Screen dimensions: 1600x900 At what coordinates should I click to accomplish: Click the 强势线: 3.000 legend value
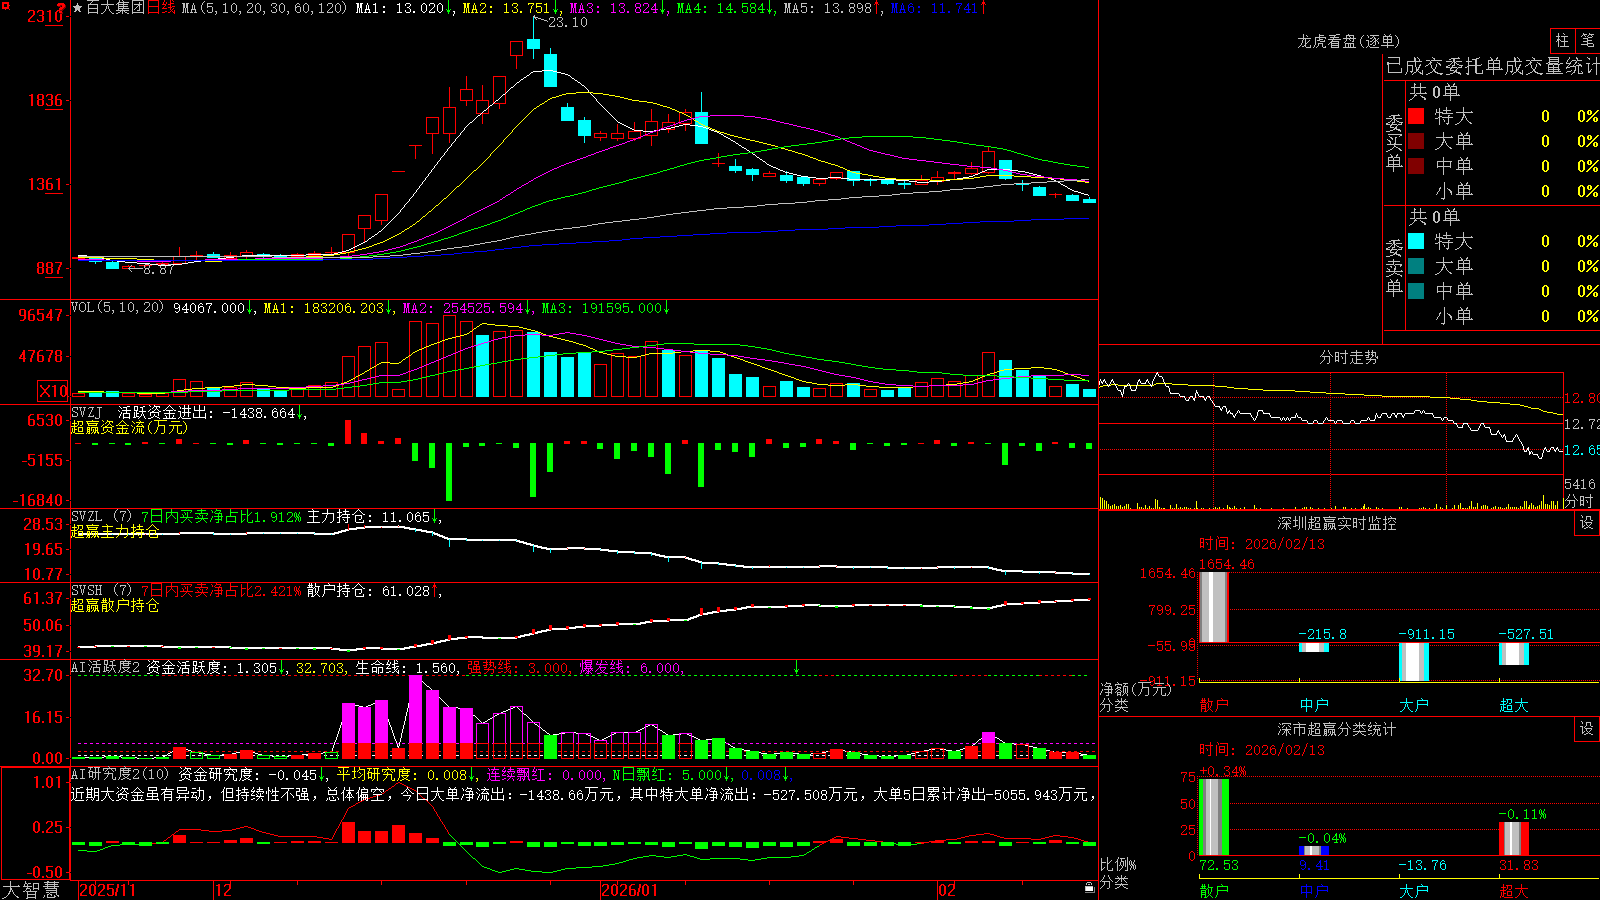[519, 668]
